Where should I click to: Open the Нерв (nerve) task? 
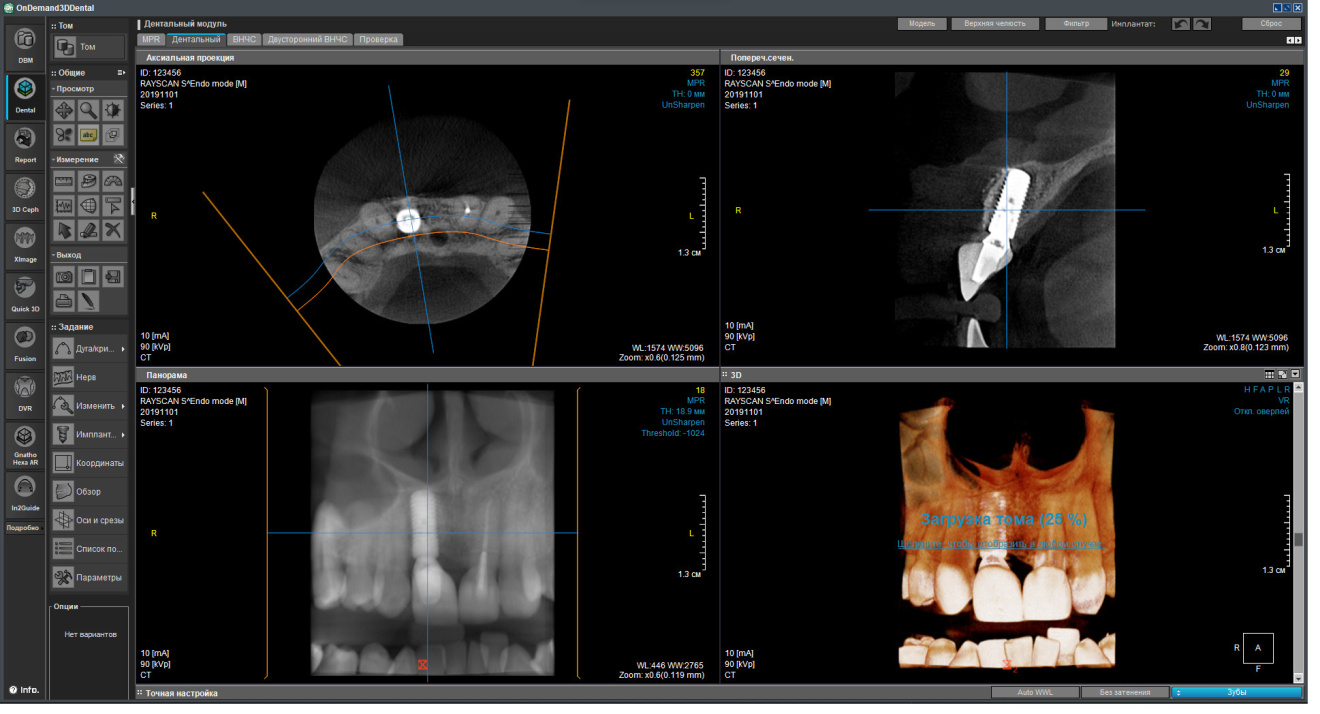point(87,377)
